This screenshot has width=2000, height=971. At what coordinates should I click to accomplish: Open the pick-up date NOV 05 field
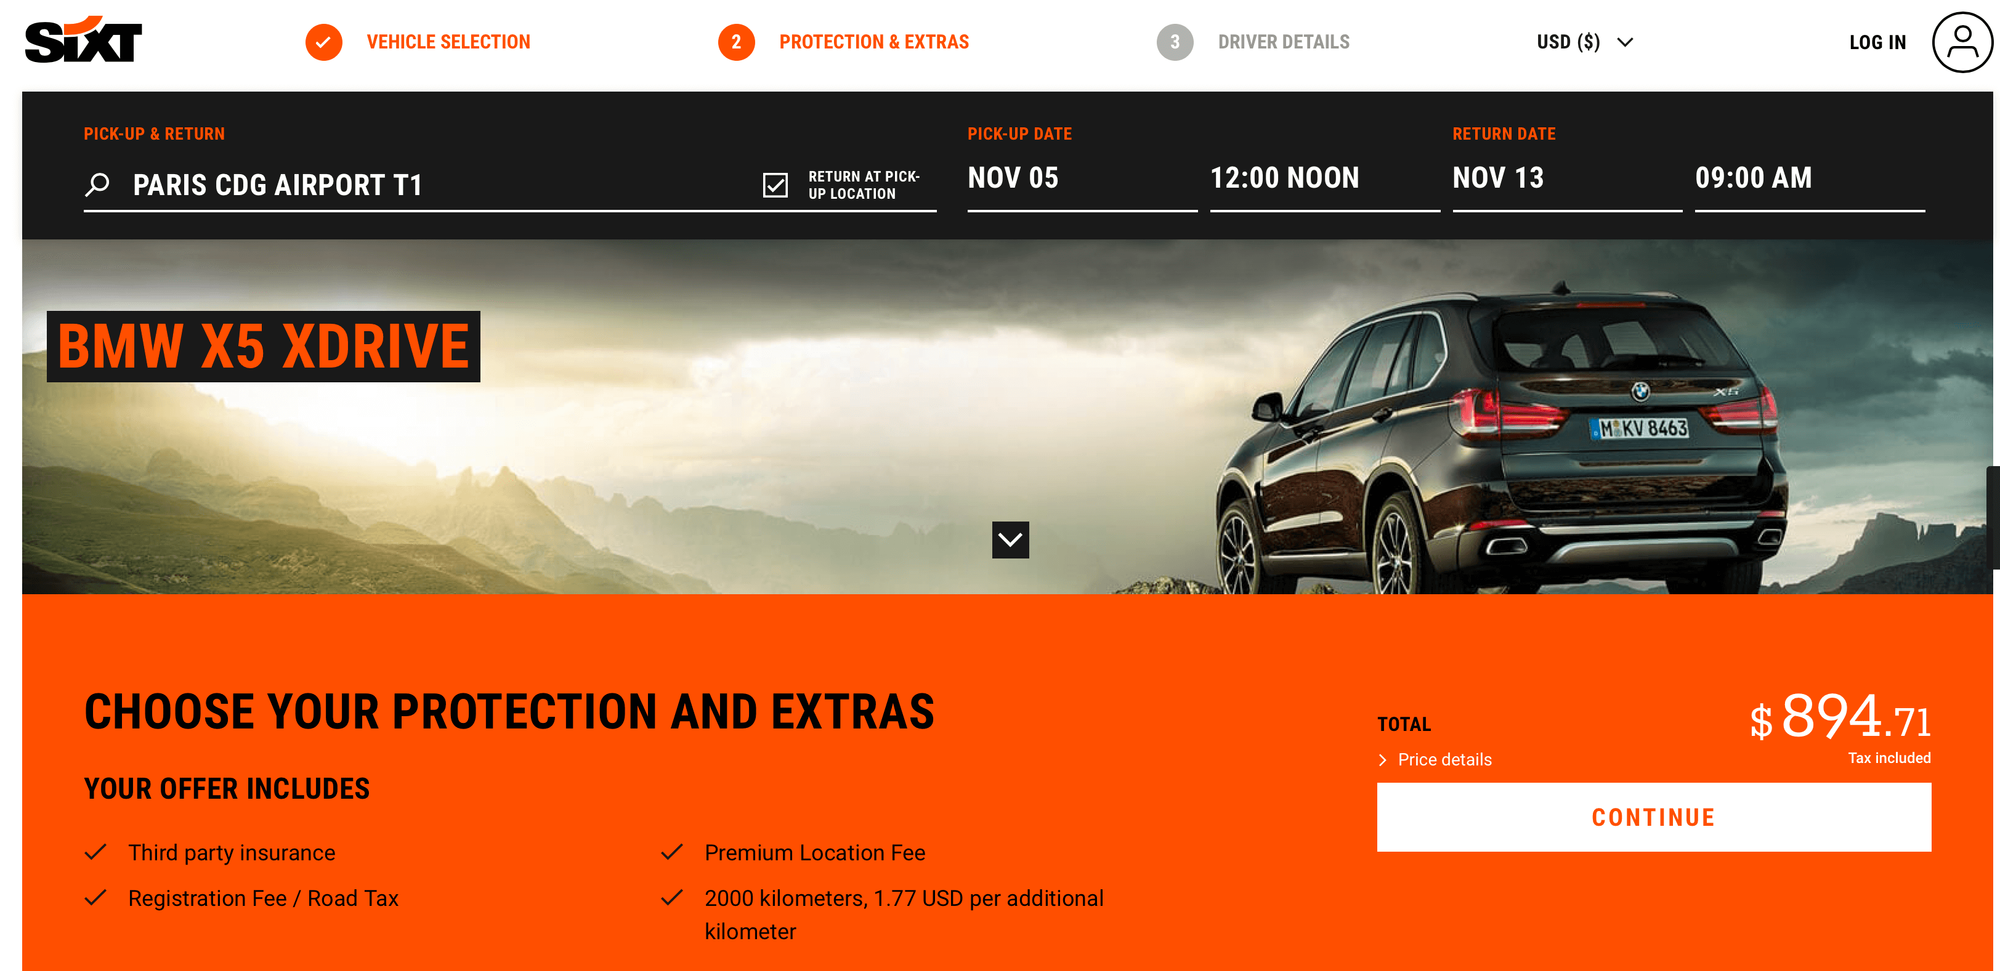[x=1082, y=180]
